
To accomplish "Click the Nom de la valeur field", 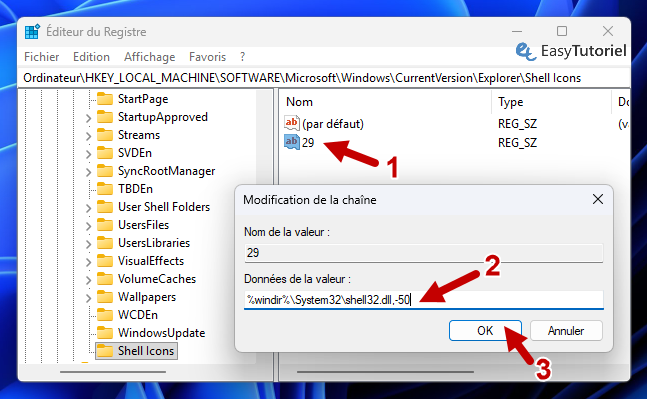I will 424,253.
